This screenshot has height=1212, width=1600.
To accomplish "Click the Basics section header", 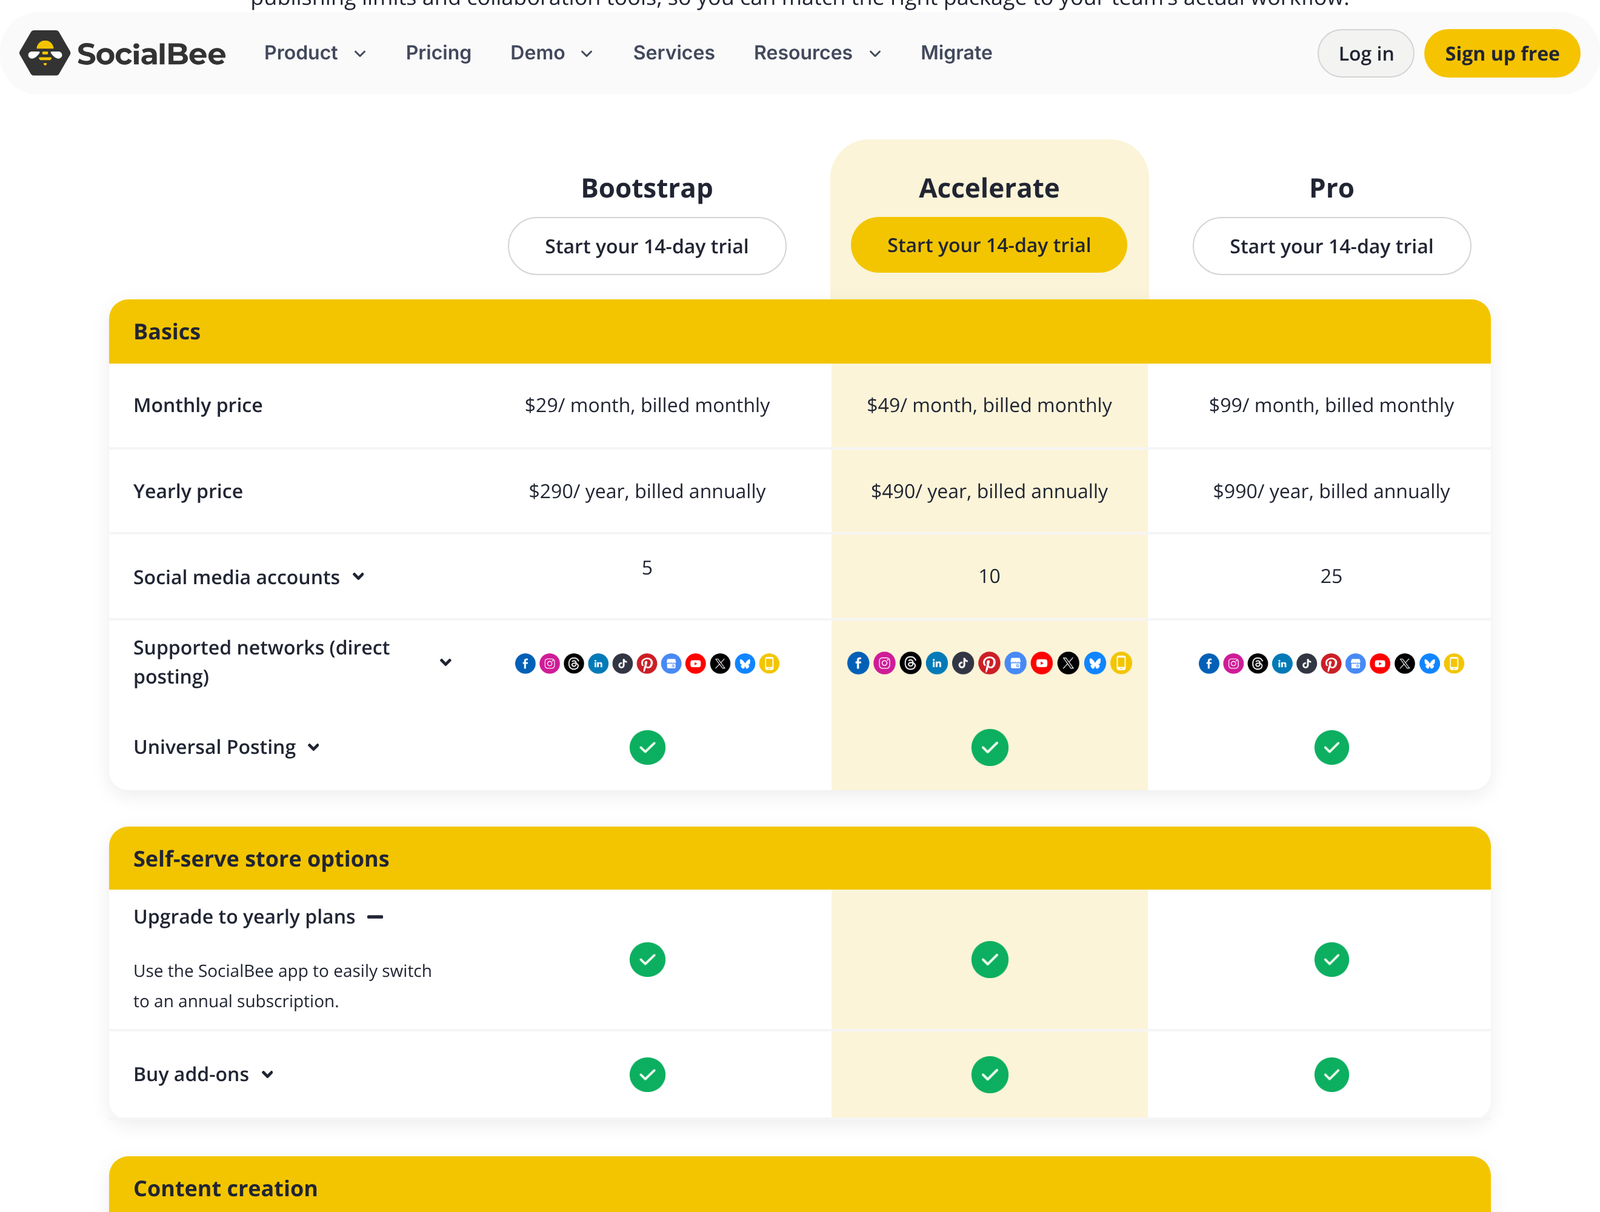I will [800, 332].
